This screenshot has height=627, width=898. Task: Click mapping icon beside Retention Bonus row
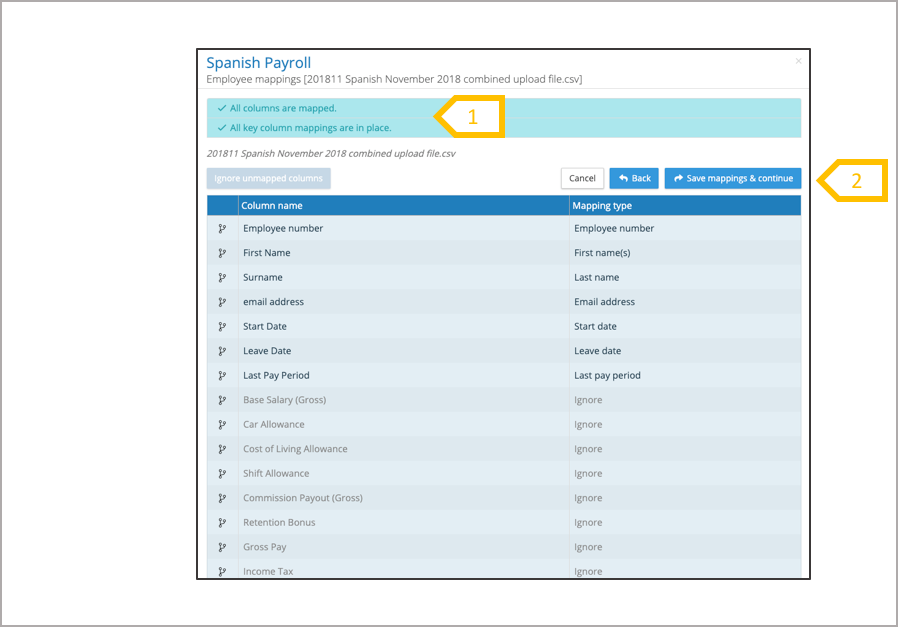coord(222,522)
